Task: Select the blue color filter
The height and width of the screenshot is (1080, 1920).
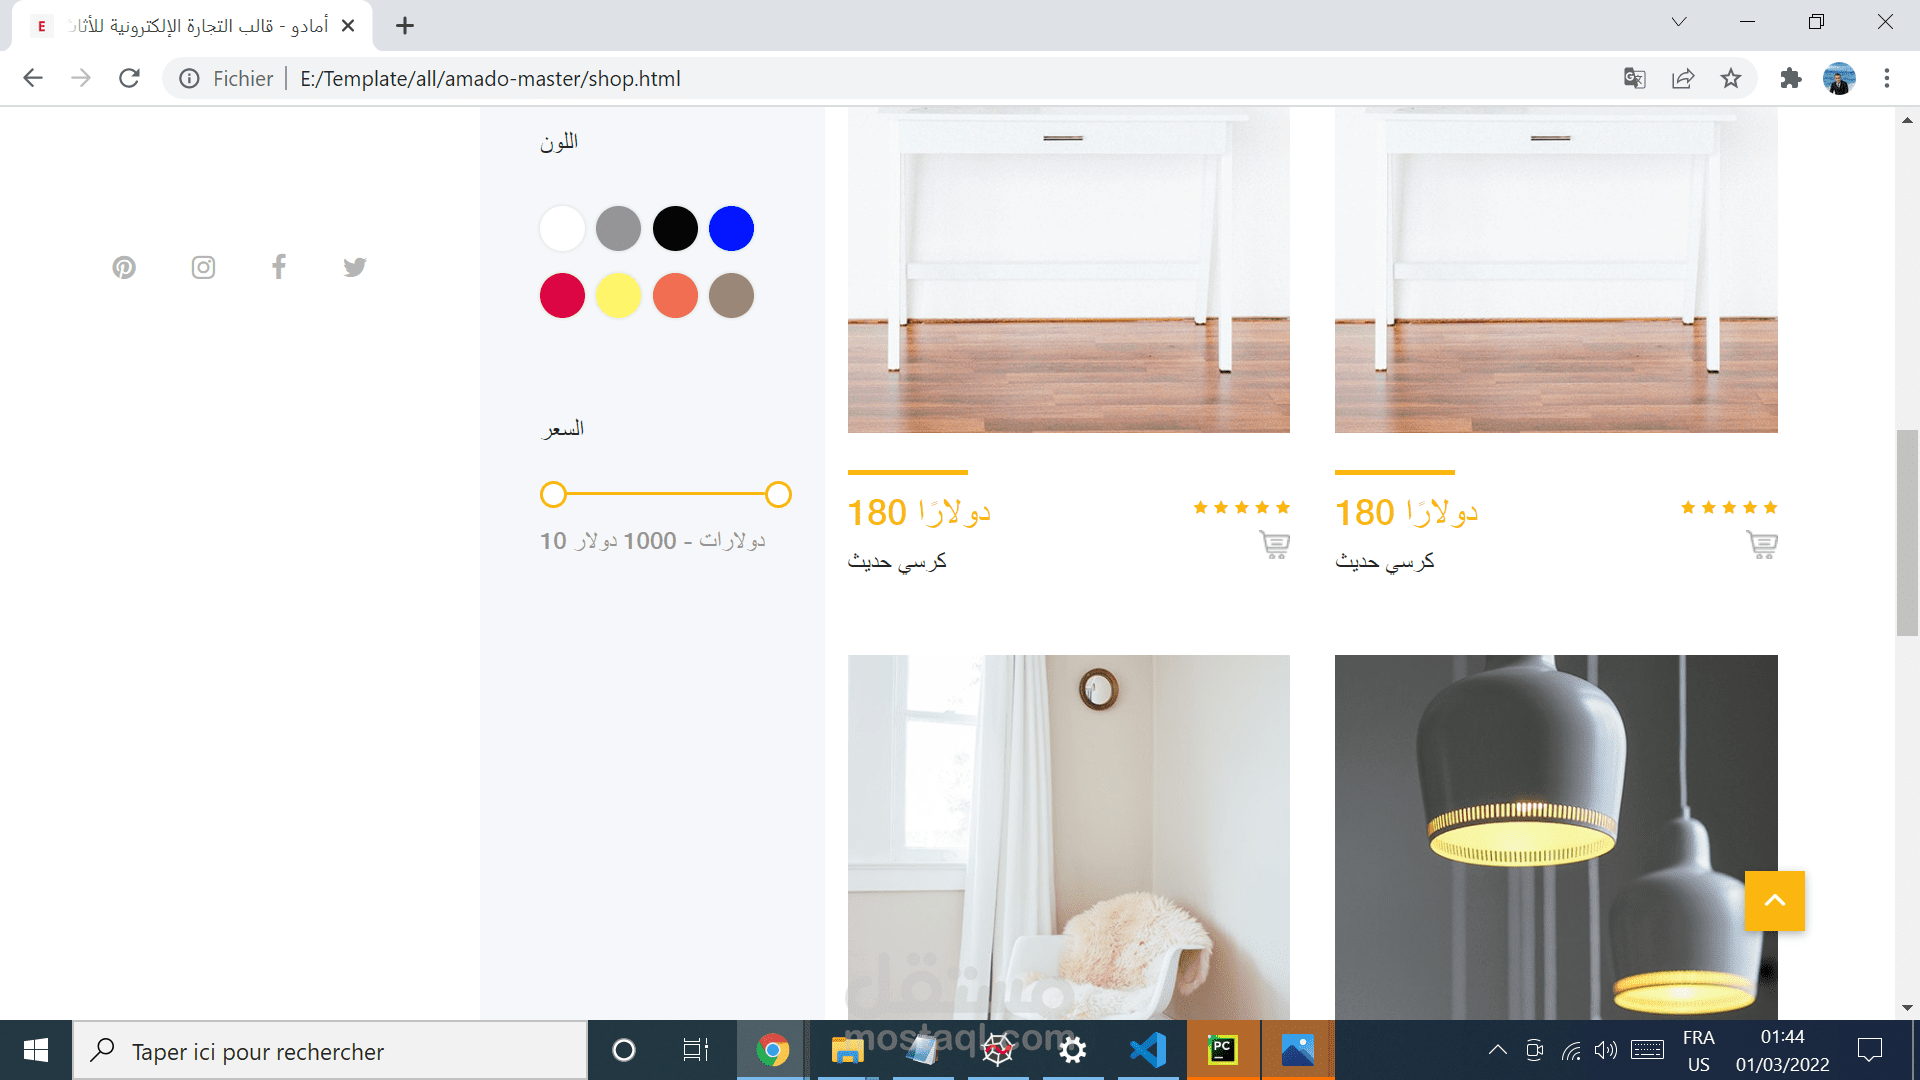Action: (x=731, y=229)
